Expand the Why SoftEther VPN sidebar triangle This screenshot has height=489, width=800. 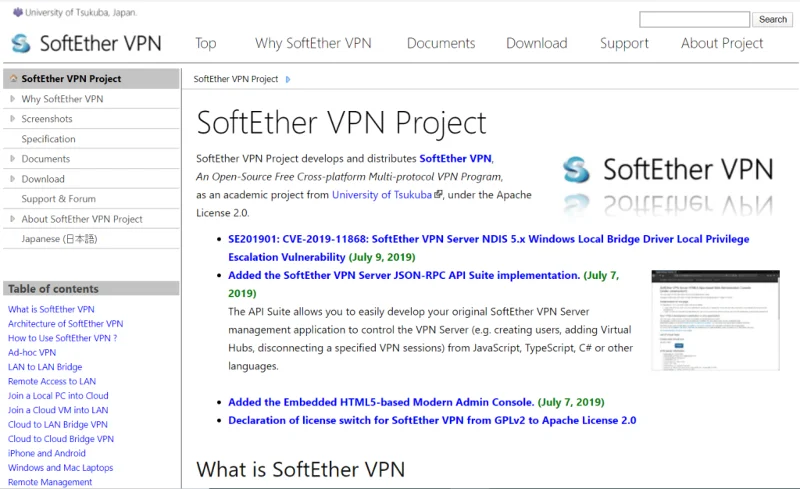tap(13, 99)
